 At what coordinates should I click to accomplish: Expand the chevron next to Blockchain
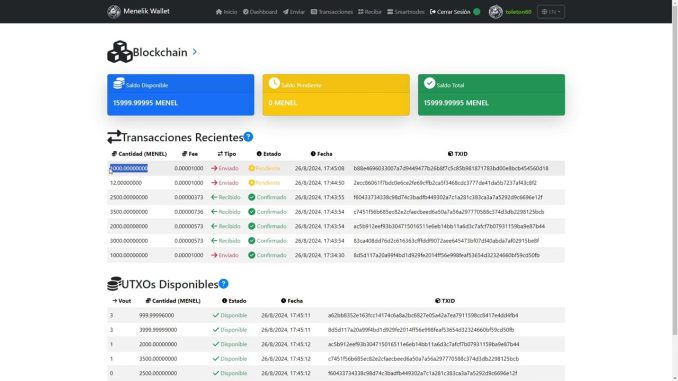[195, 52]
